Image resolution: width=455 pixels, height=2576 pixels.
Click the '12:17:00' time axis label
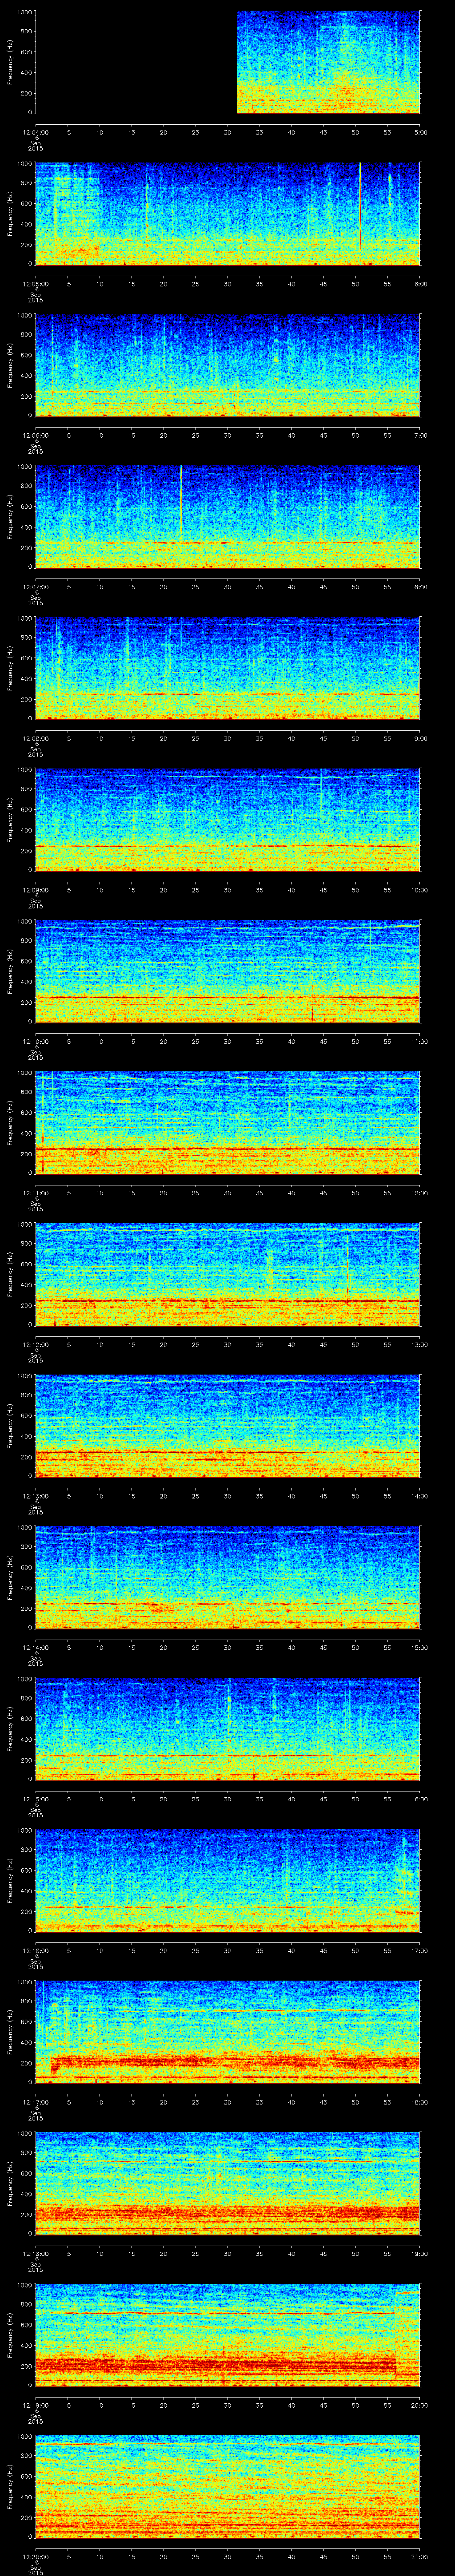tap(35, 2101)
